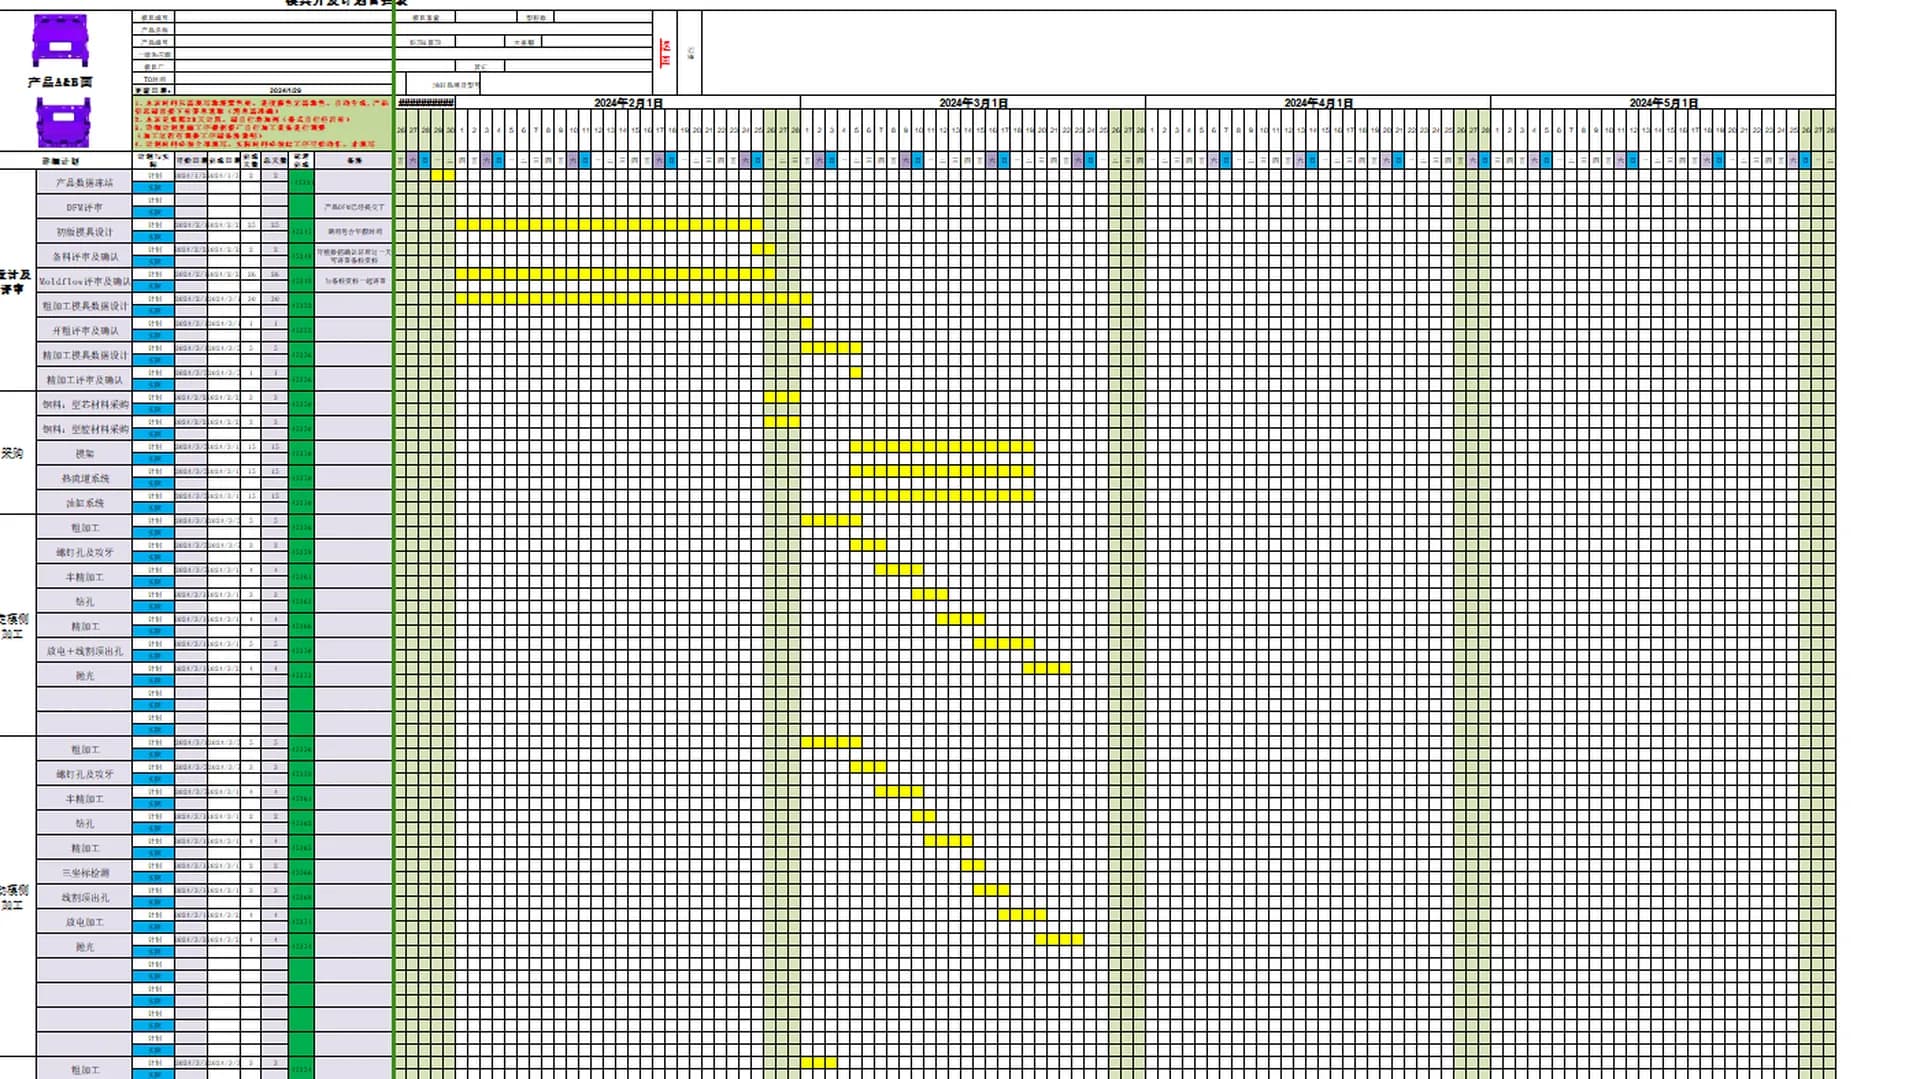Select the 2024年2月1日 month header
Screen dimensions: 1920x1079
(628, 103)
